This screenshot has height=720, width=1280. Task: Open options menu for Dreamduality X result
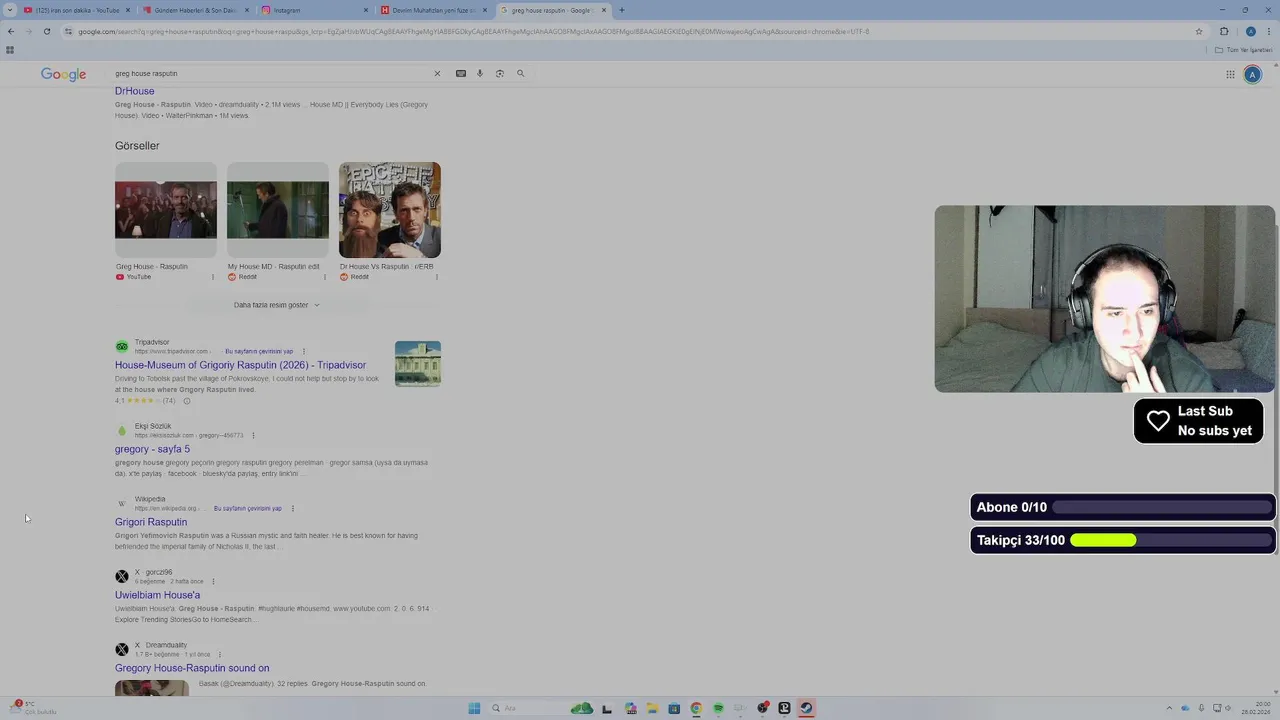(x=220, y=654)
